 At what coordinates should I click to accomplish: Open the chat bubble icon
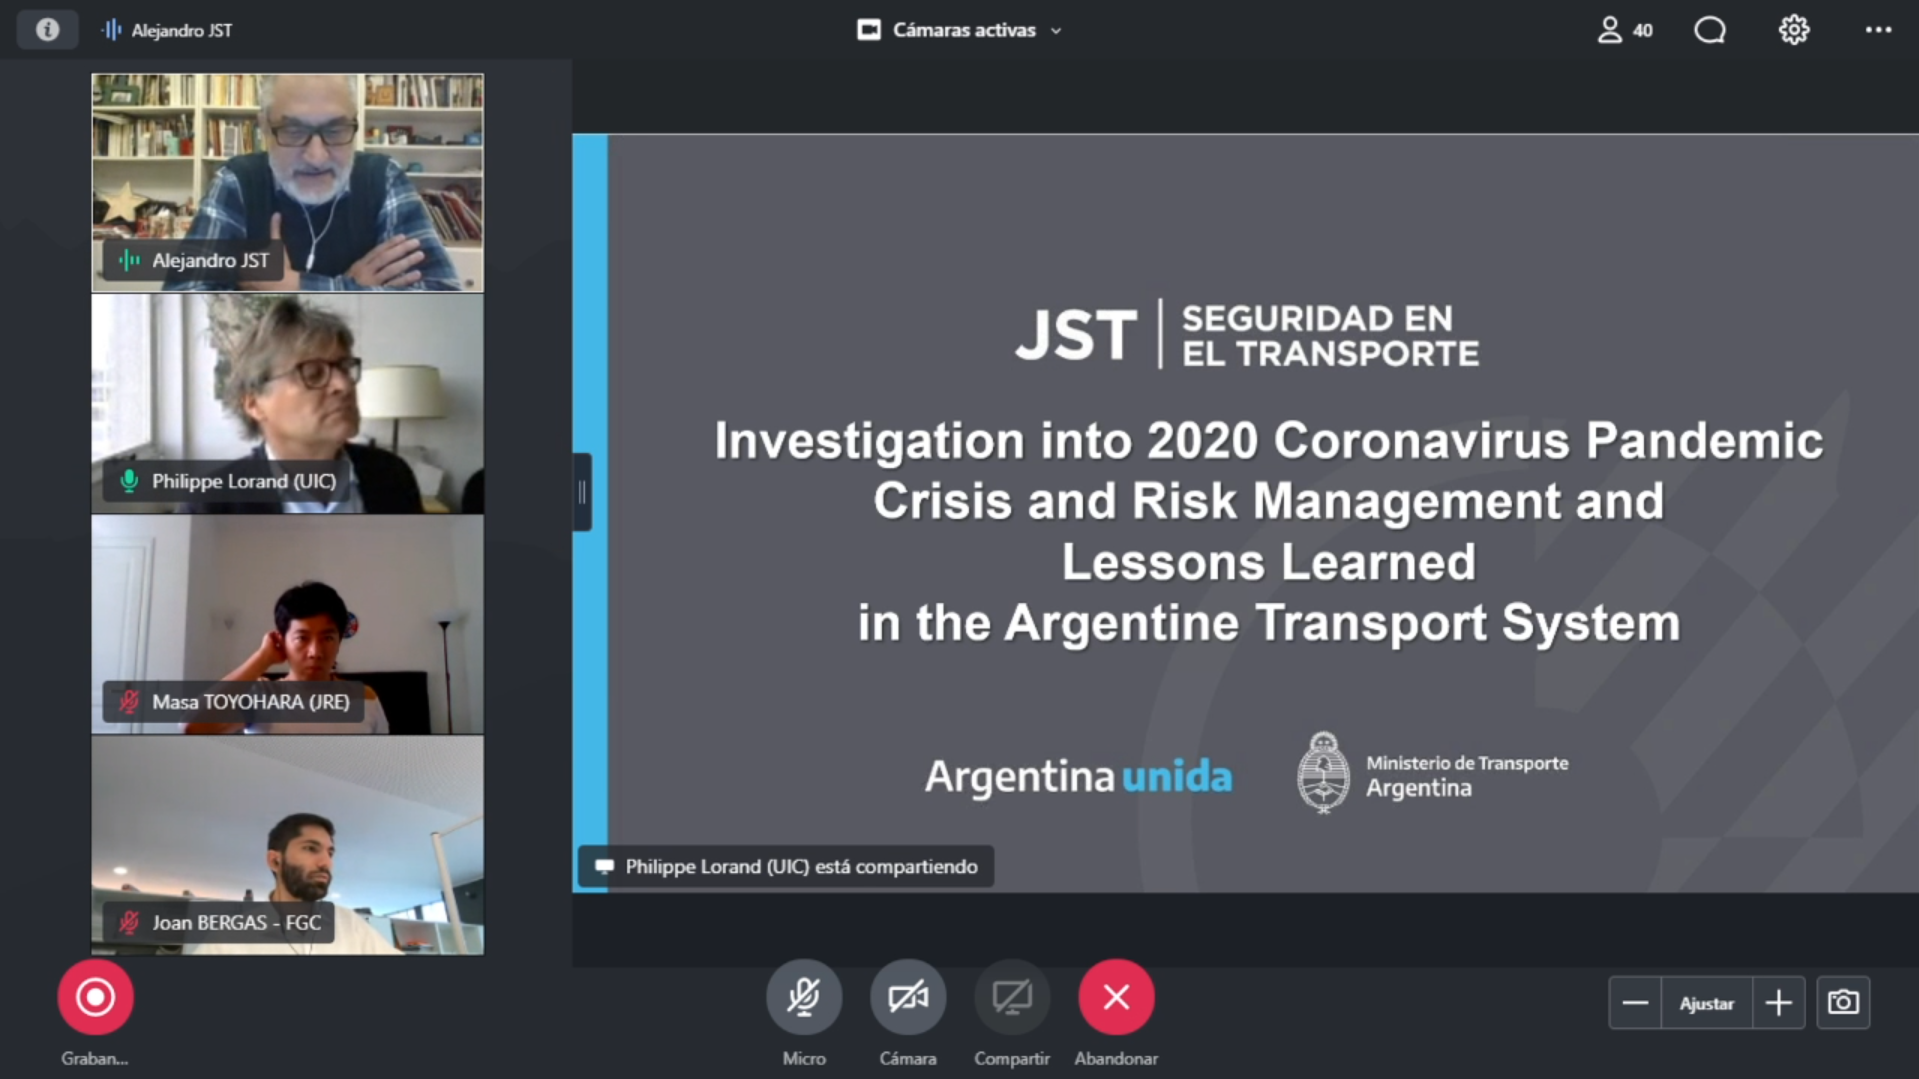click(1709, 30)
